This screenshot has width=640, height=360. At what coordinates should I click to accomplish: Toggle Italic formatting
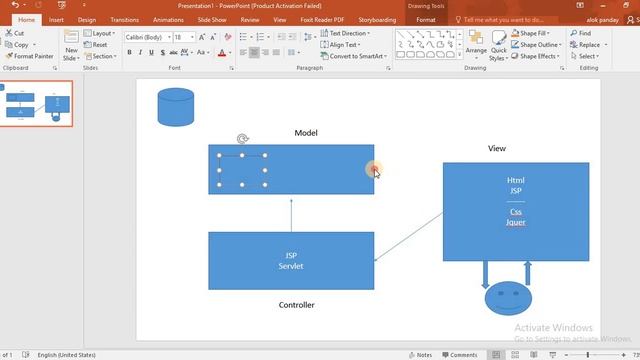tap(140, 52)
